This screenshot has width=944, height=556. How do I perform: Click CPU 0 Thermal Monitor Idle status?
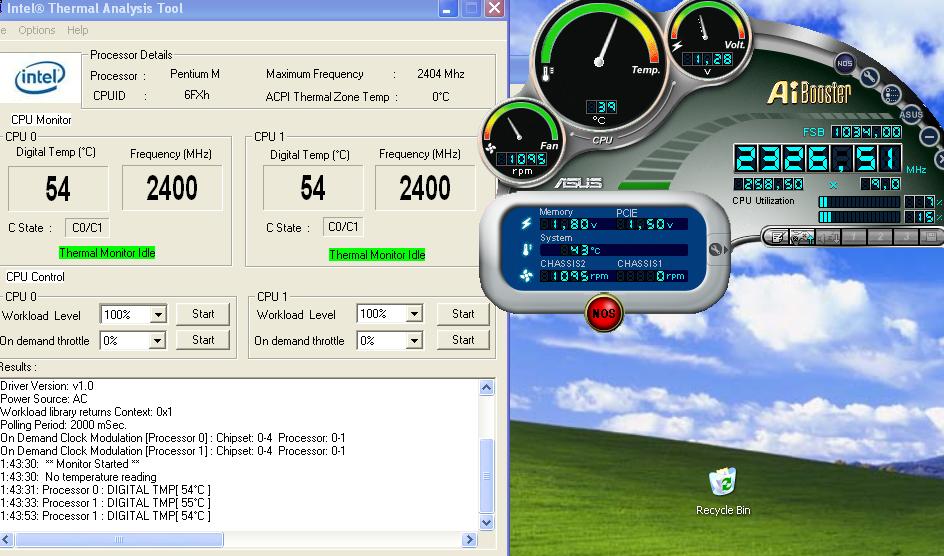pyautogui.click(x=107, y=253)
